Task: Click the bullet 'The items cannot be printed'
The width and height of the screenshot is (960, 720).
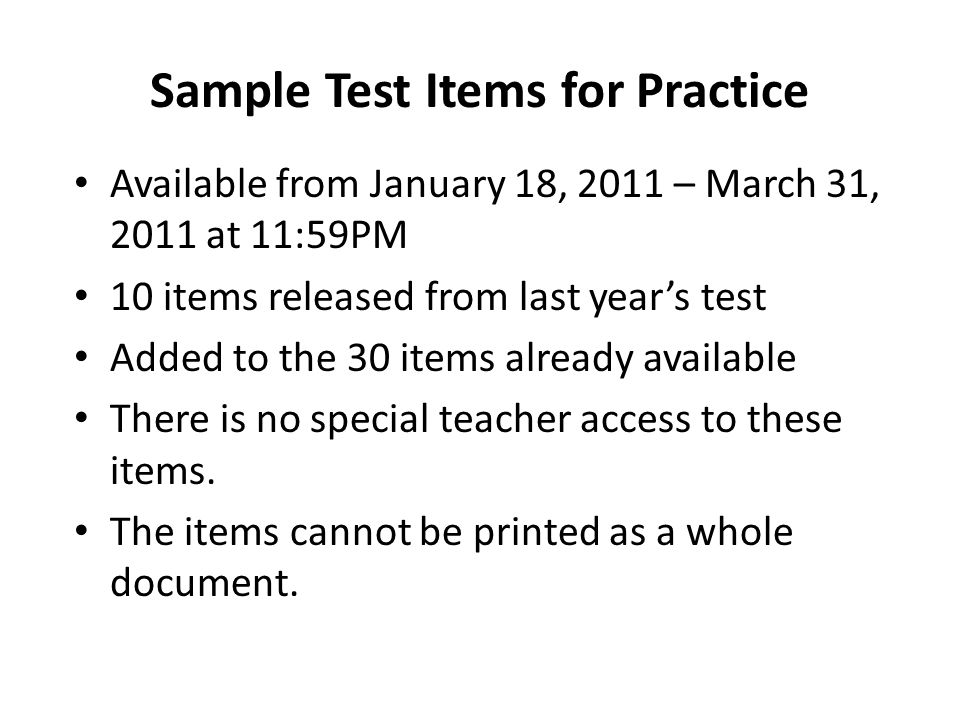Action: (x=451, y=557)
